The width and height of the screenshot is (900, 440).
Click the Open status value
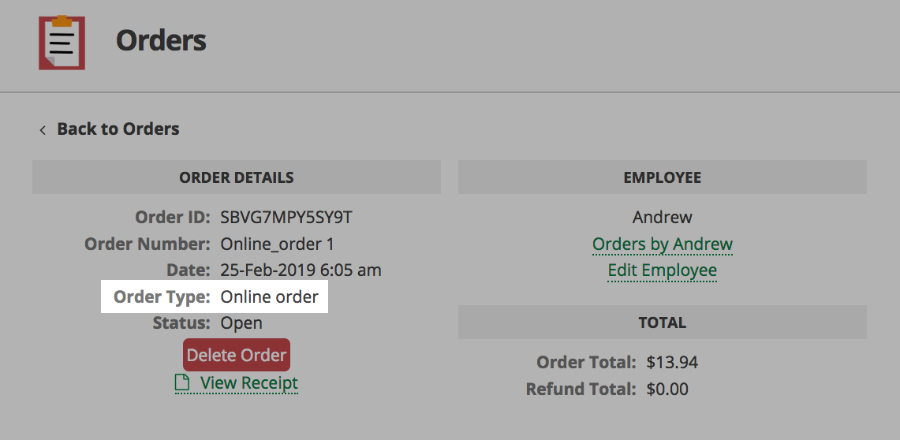click(241, 323)
